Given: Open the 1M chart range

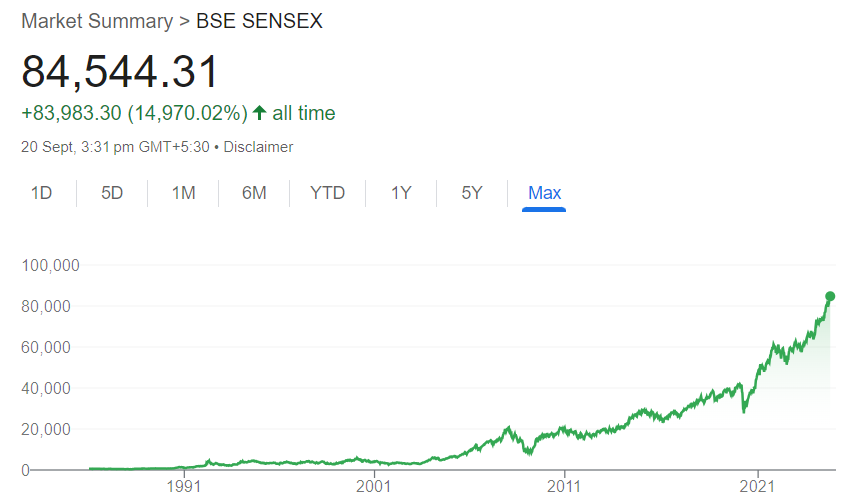Looking at the screenshot, I should coord(183,193).
